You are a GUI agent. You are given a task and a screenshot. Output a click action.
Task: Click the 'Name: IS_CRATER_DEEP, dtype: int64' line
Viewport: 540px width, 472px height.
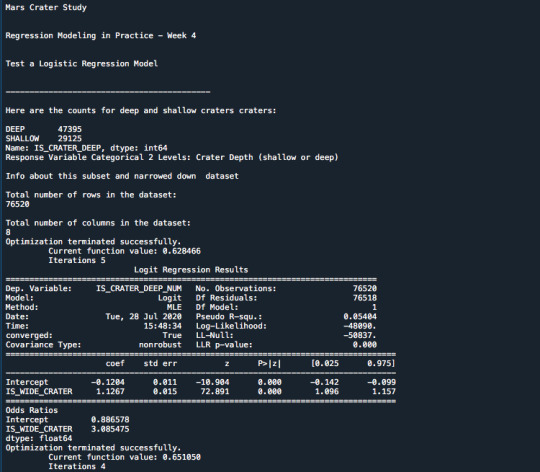pyautogui.click(x=86, y=148)
